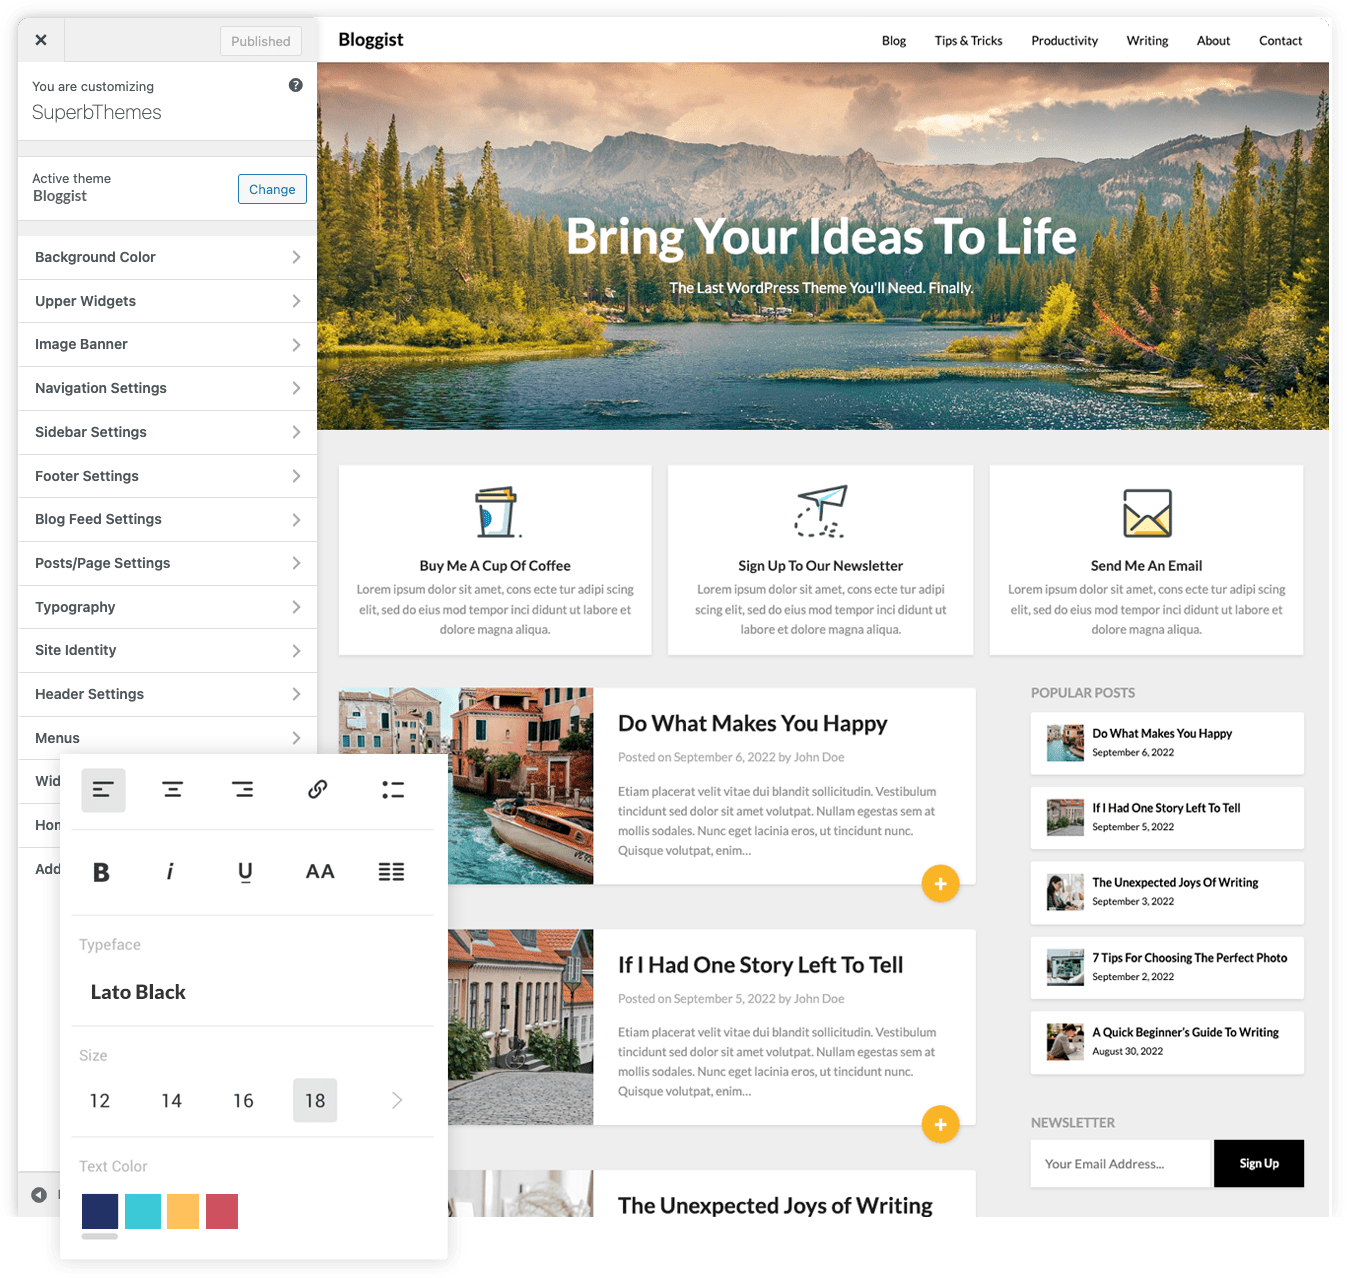Open Site Identity section
This screenshot has width=1347, height=1278.
(x=168, y=650)
